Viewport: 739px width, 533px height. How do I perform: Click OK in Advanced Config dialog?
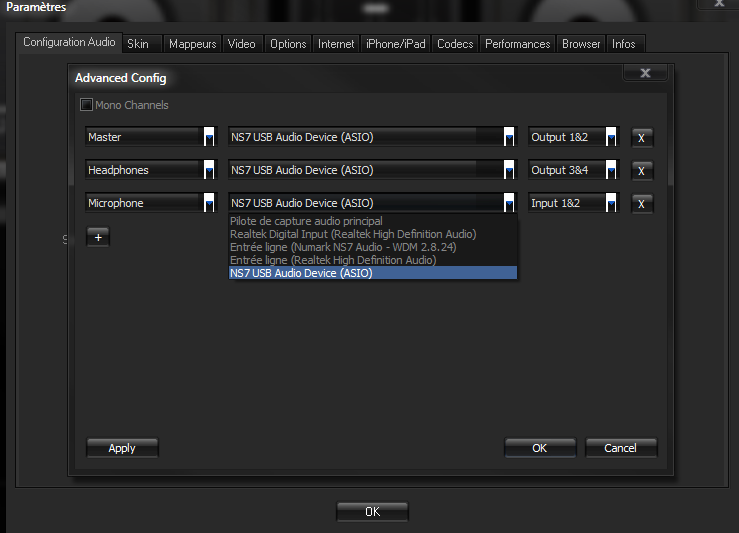[x=540, y=448]
